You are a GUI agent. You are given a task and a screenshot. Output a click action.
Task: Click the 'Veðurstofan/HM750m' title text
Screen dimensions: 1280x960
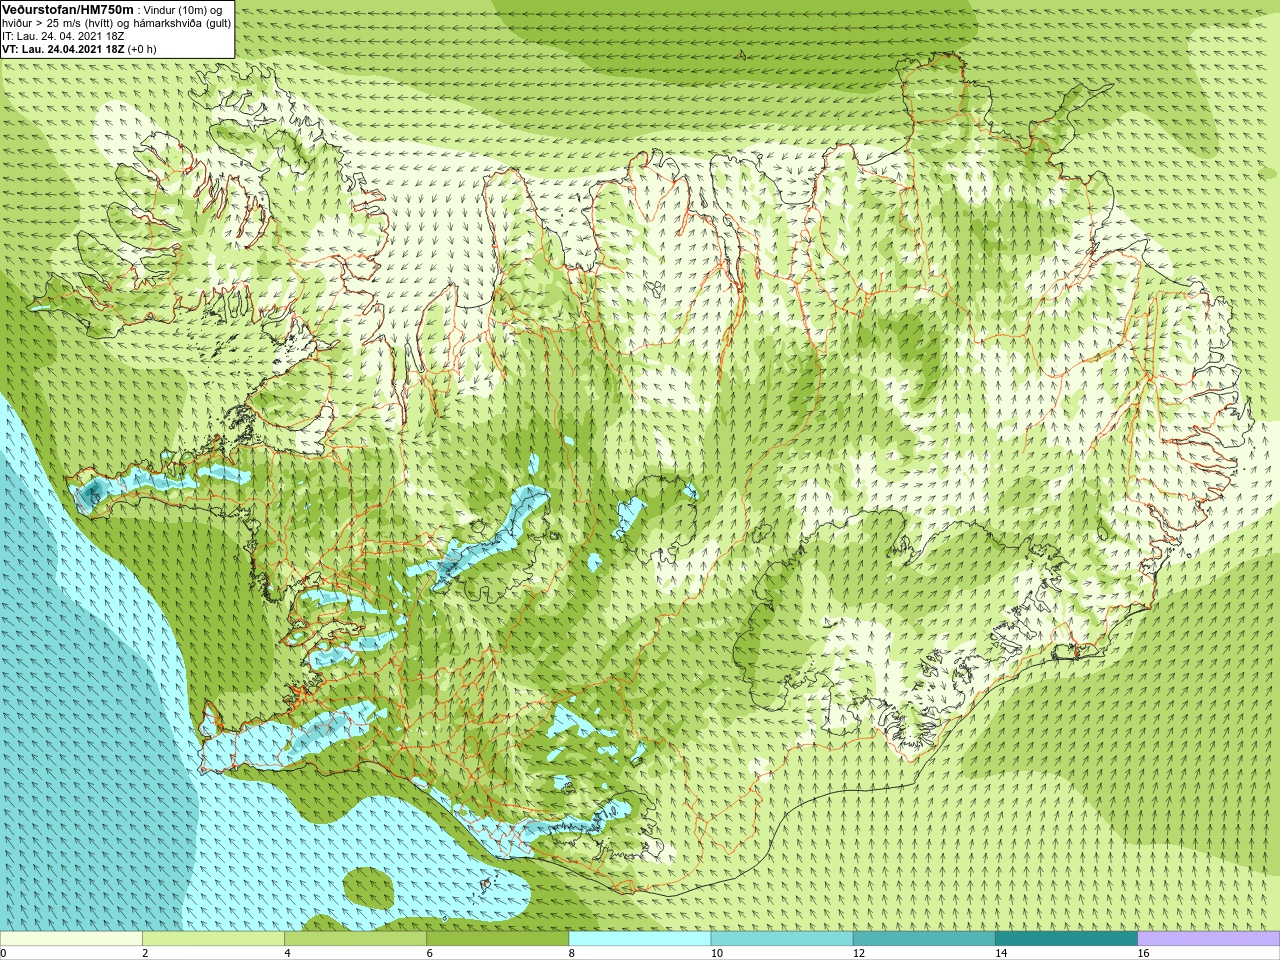coord(68,9)
